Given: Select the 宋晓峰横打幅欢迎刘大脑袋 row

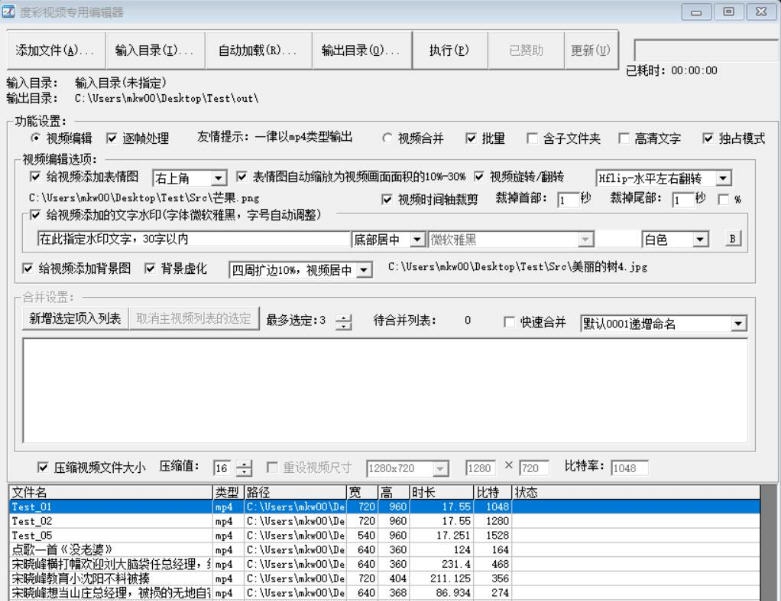Looking at the screenshot, I should [385, 565].
